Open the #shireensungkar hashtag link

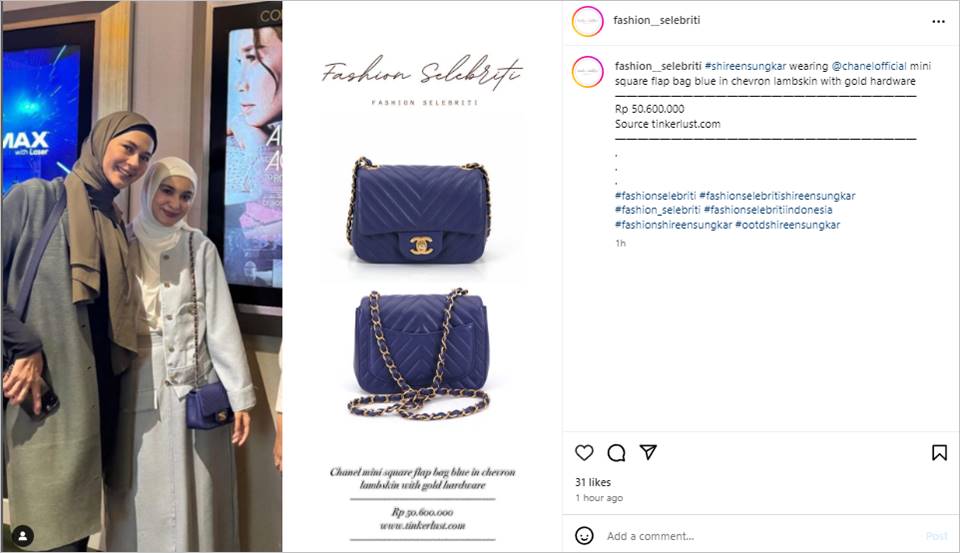point(745,66)
